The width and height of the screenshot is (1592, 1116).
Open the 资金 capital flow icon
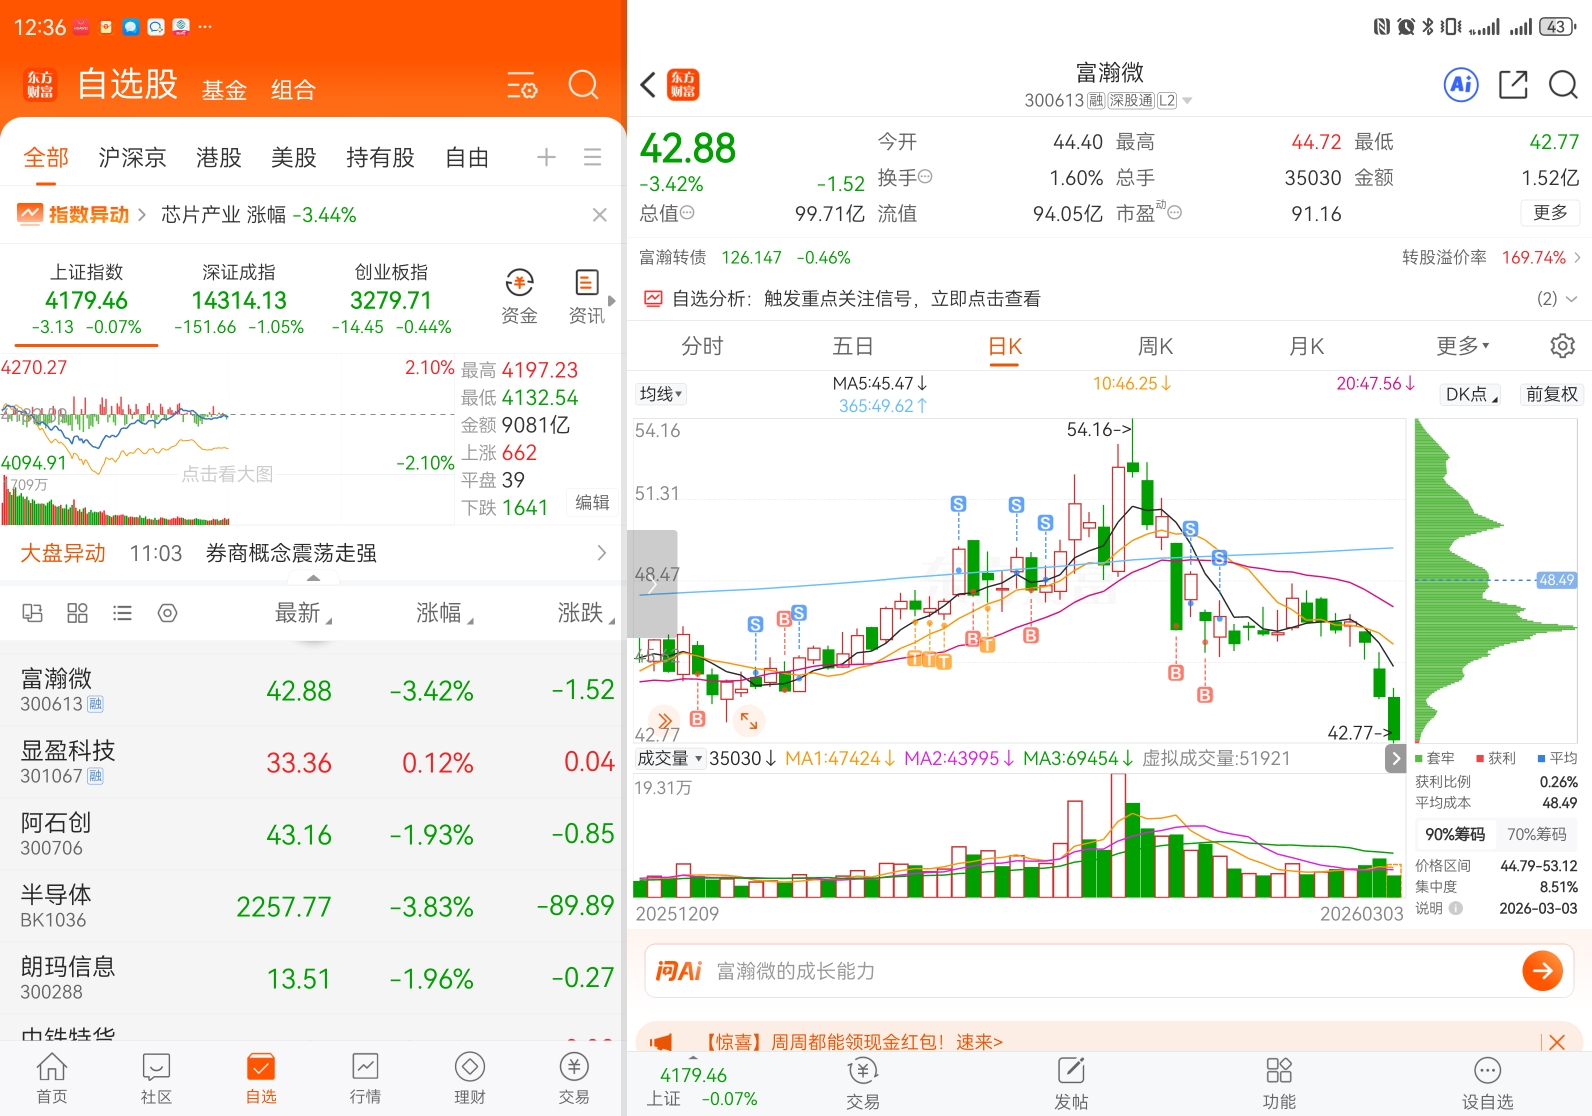(x=519, y=297)
